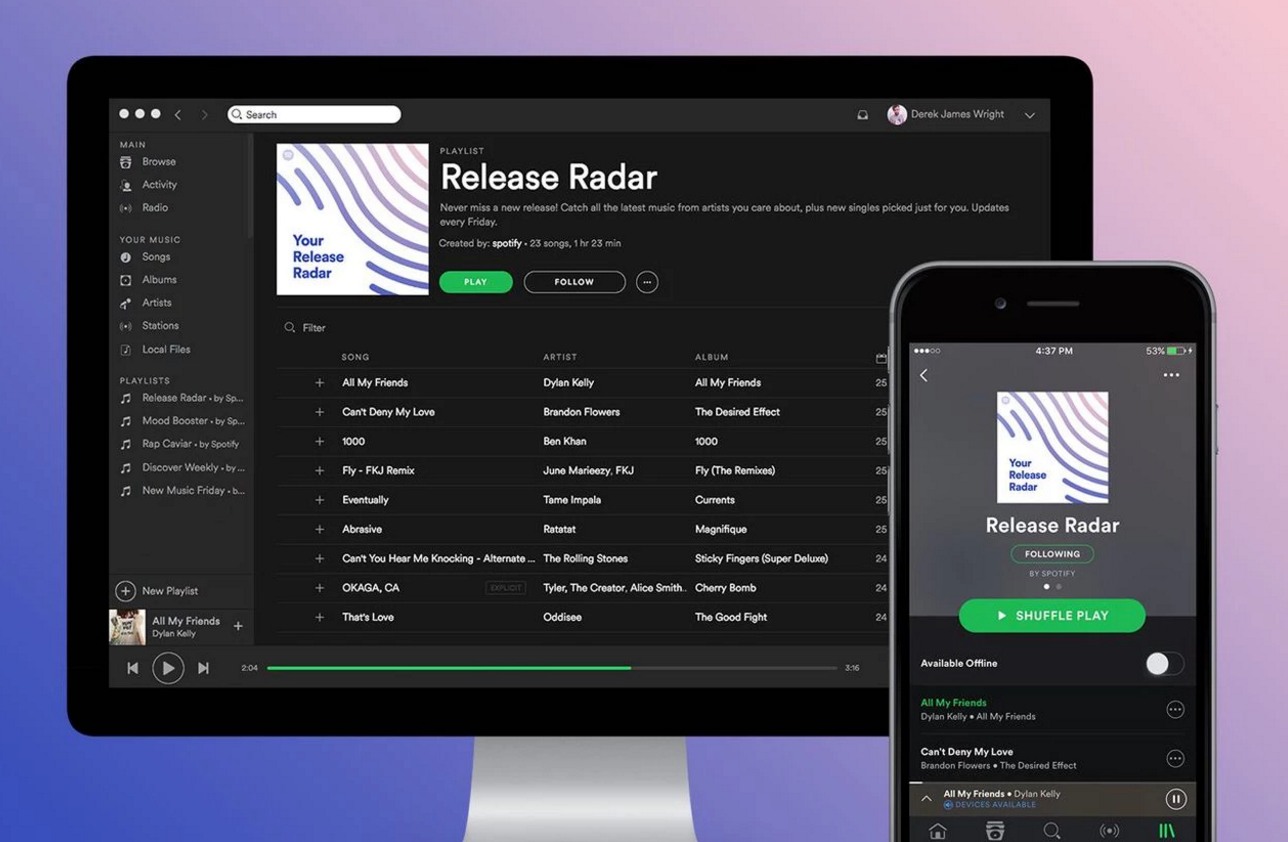Open Browse in the desktop sidebar
The height and width of the screenshot is (842, 1288).
click(148, 162)
